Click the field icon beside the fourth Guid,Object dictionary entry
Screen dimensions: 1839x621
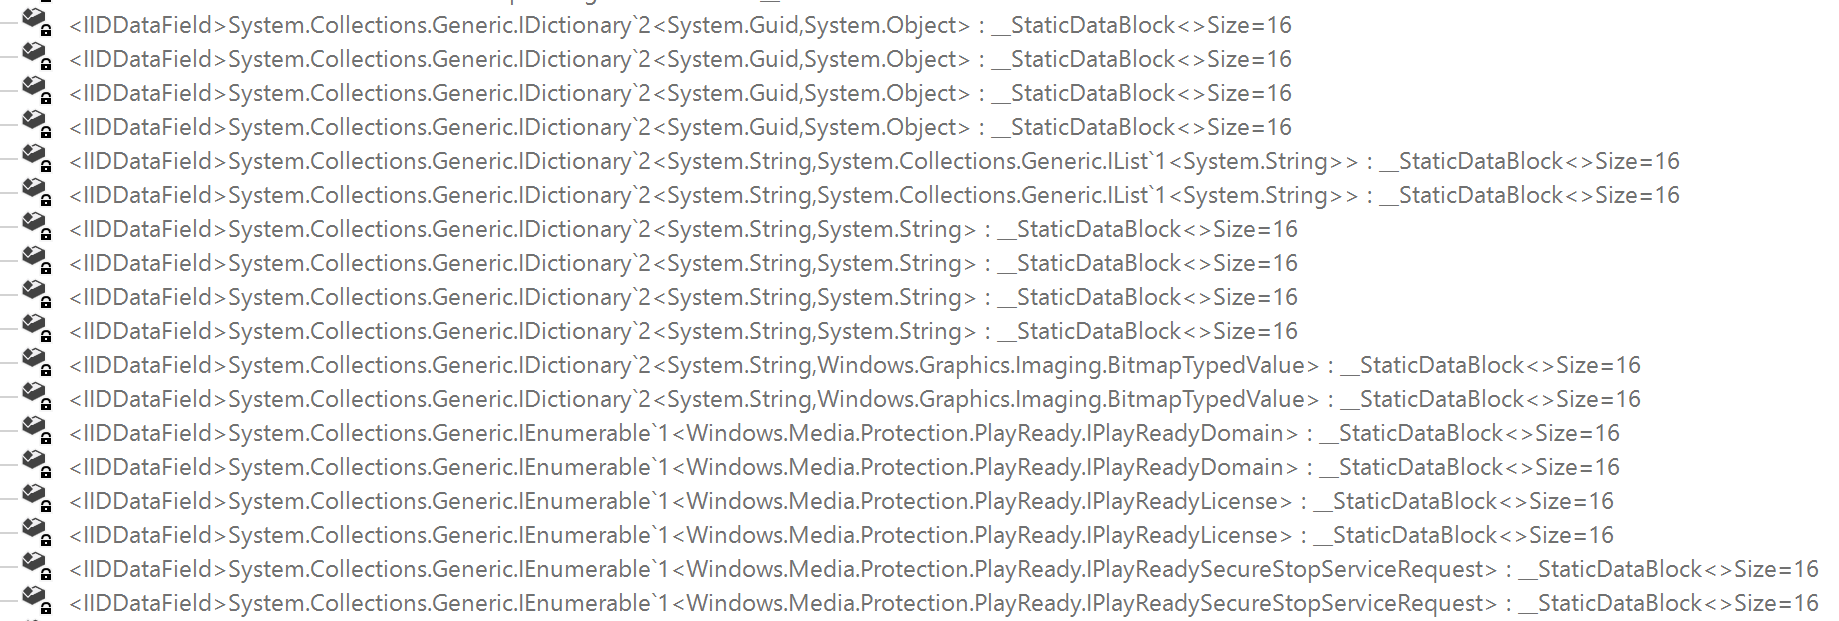click(x=38, y=124)
